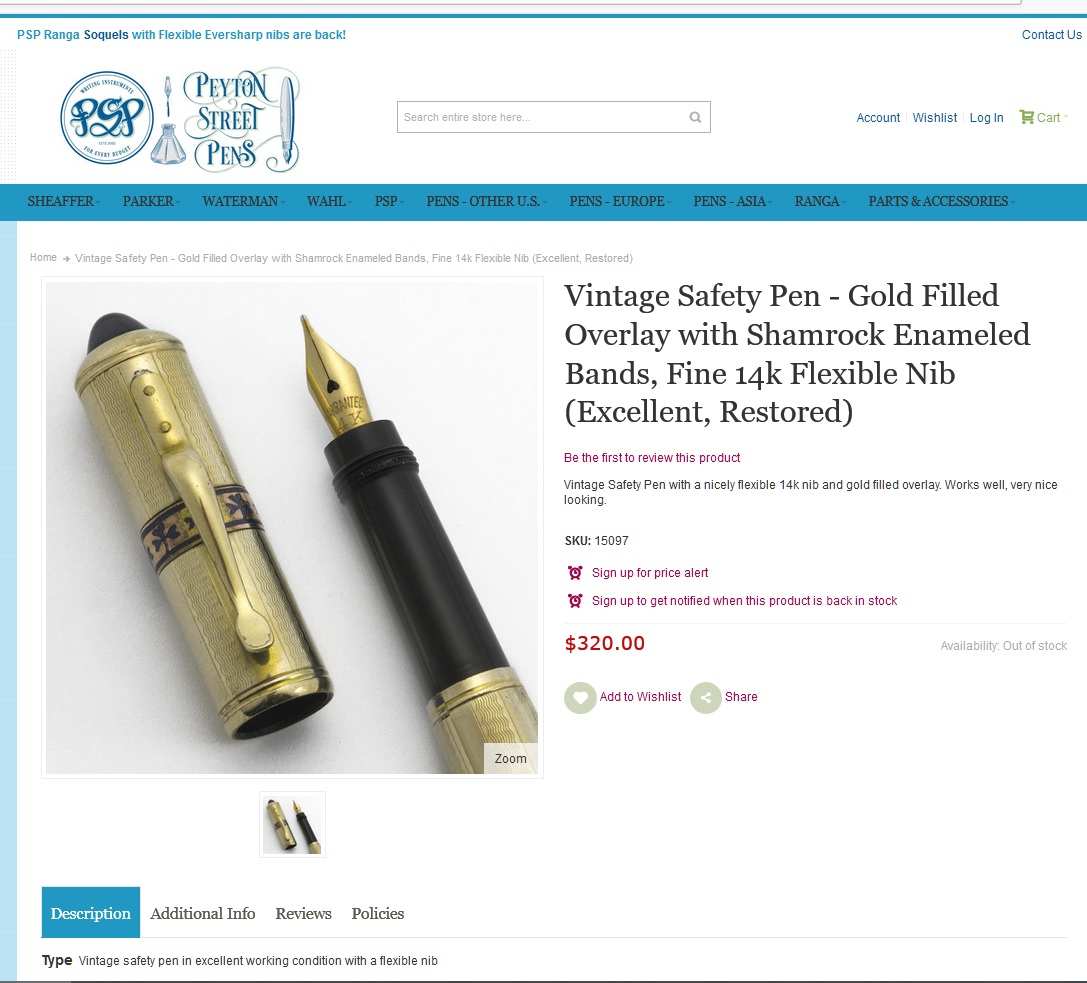This screenshot has width=1087, height=983.
Task: Click Be the first to review link
Action: point(652,458)
